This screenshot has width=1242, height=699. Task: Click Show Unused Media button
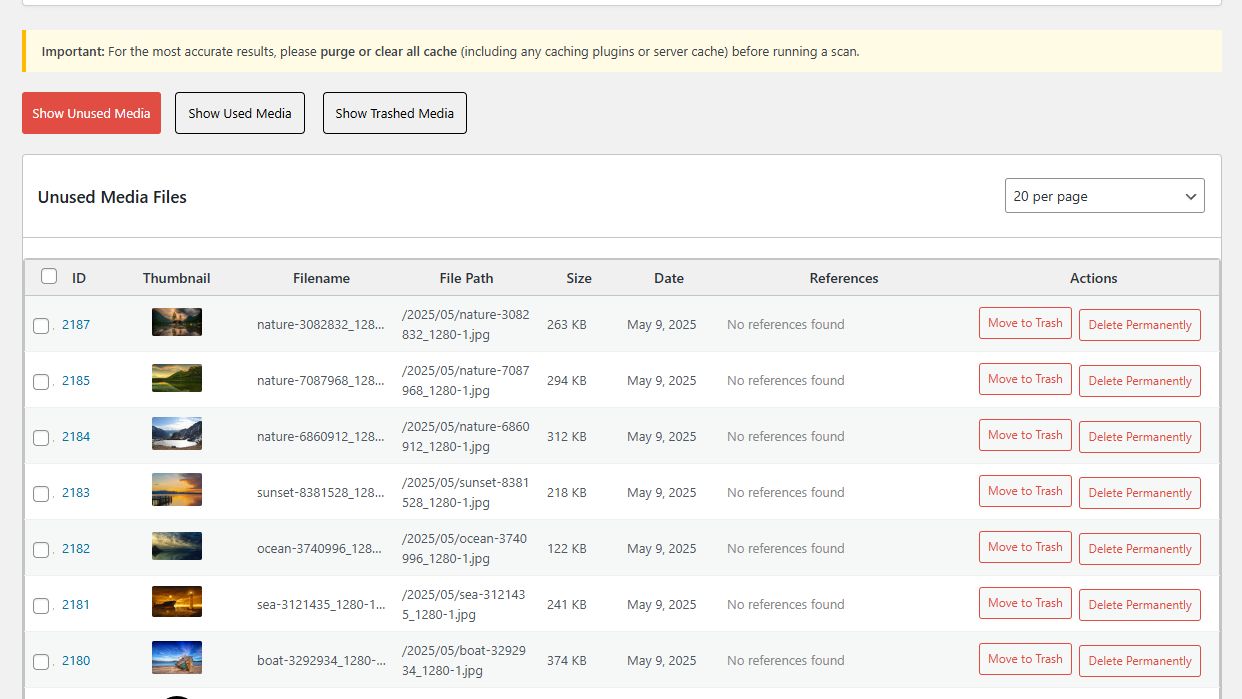pos(91,113)
